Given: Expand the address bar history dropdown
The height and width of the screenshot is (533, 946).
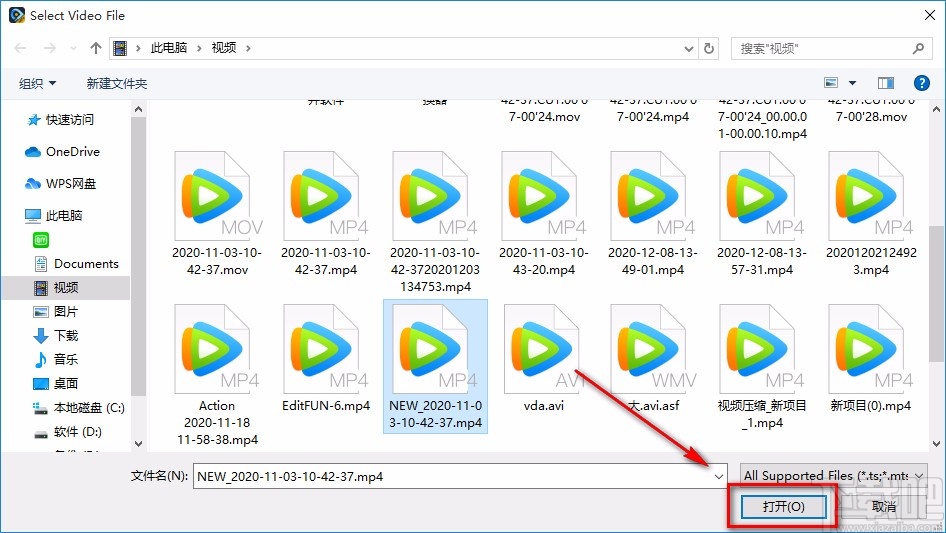Looking at the screenshot, I should [688, 49].
